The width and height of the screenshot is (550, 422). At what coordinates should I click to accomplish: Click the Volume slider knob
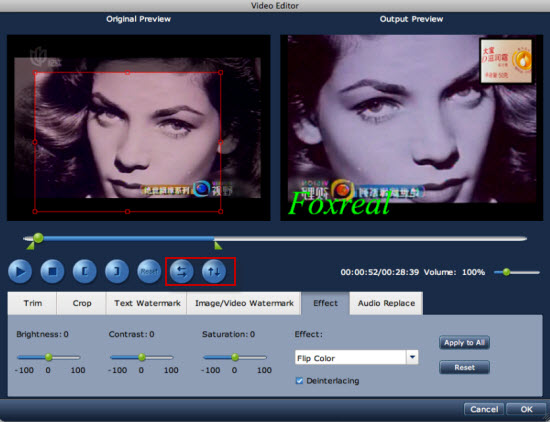506,272
